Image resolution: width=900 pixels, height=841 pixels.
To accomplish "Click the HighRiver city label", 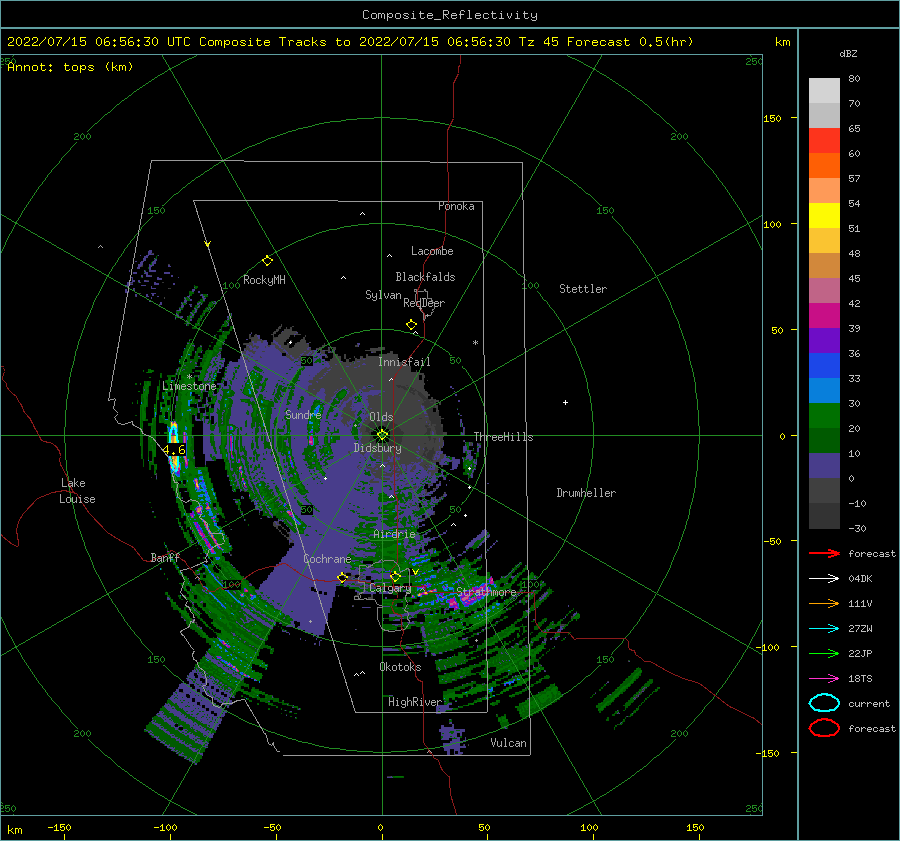I will pyautogui.click(x=415, y=702).
